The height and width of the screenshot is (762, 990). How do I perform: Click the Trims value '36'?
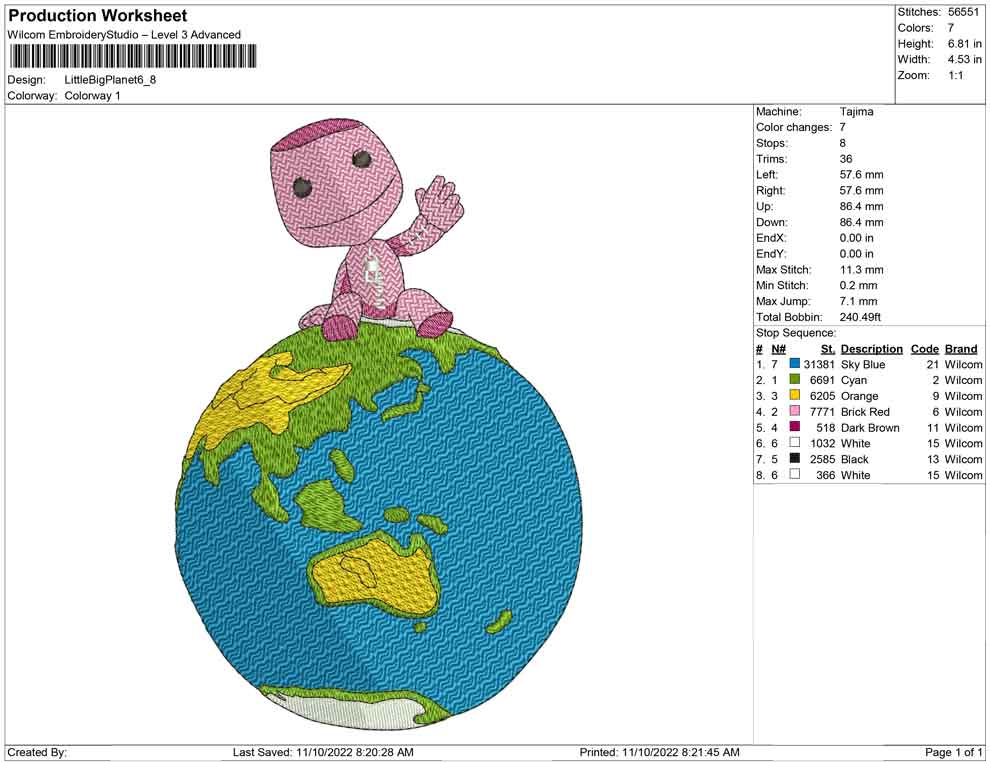click(x=845, y=159)
